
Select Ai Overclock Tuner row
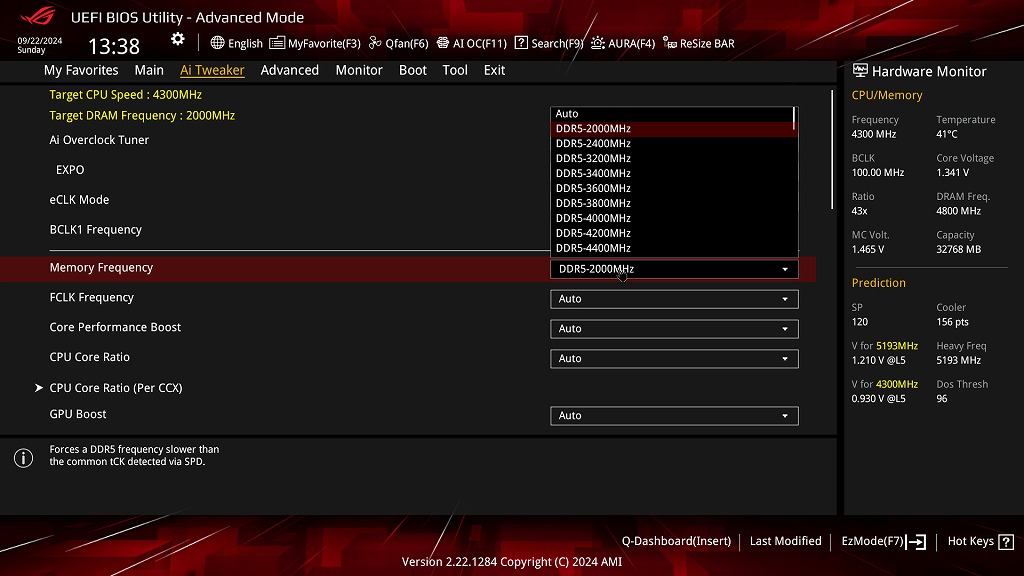click(x=99, y=140)
